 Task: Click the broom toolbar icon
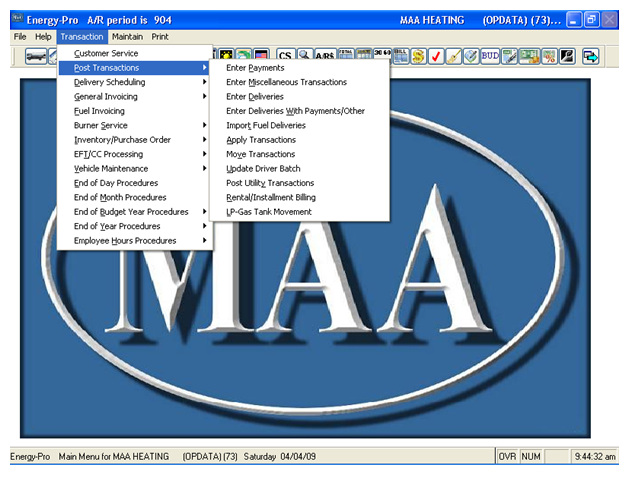tap(454, 56)
